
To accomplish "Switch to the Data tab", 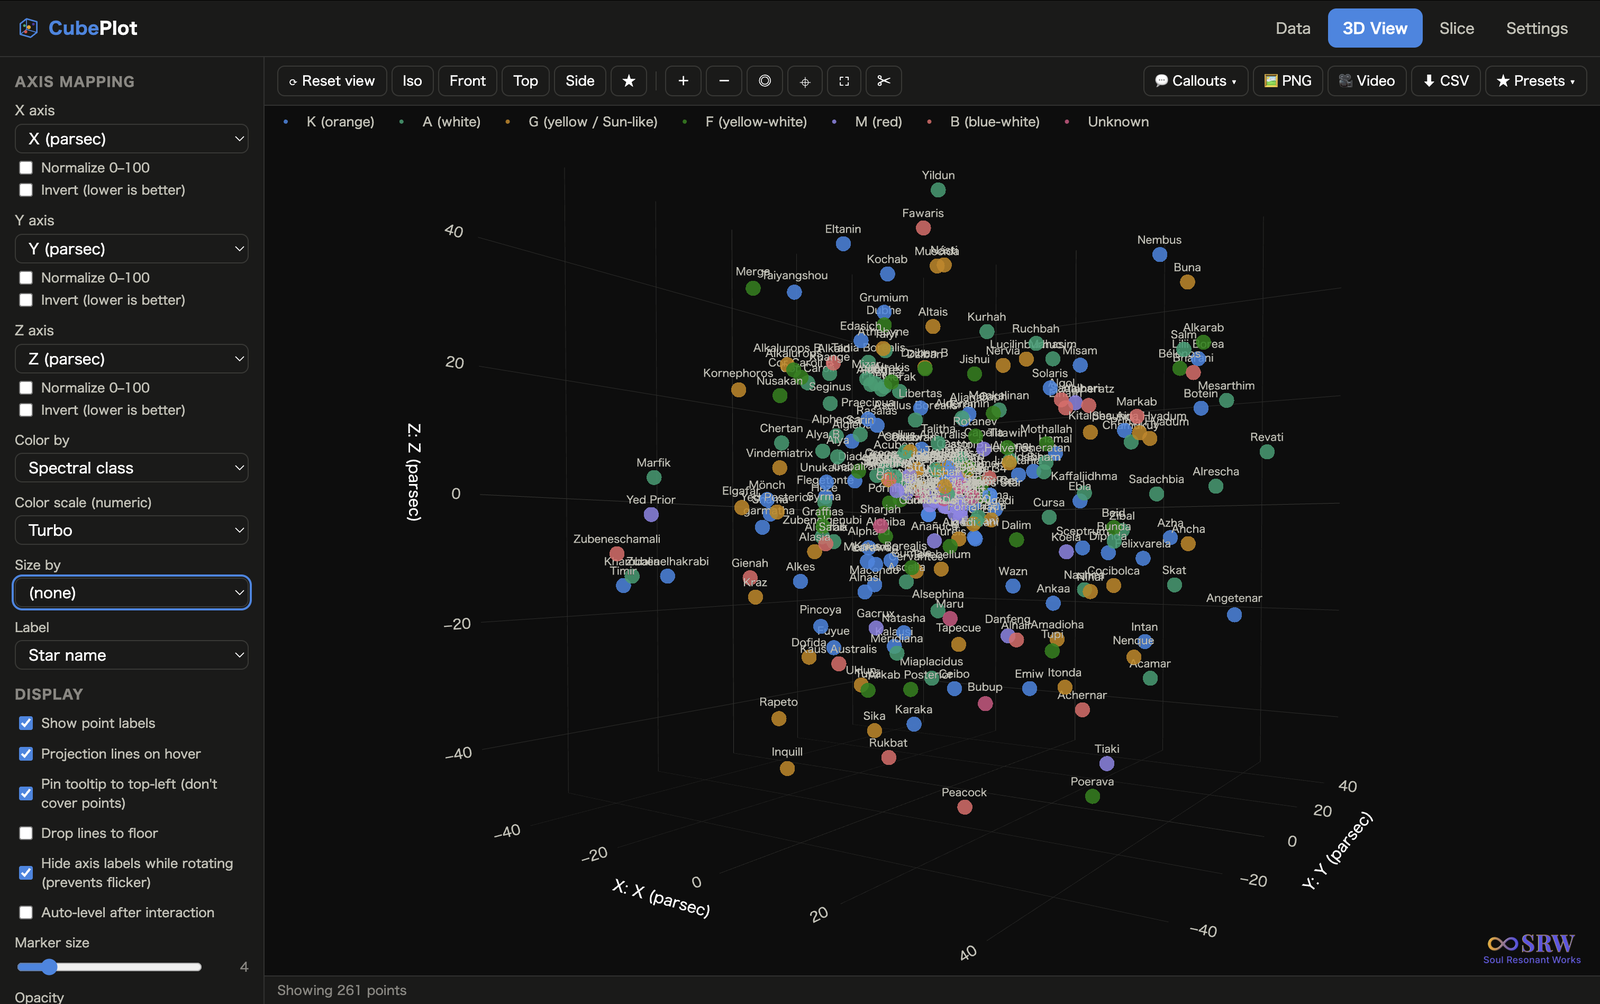I will tap(1293, 28).
